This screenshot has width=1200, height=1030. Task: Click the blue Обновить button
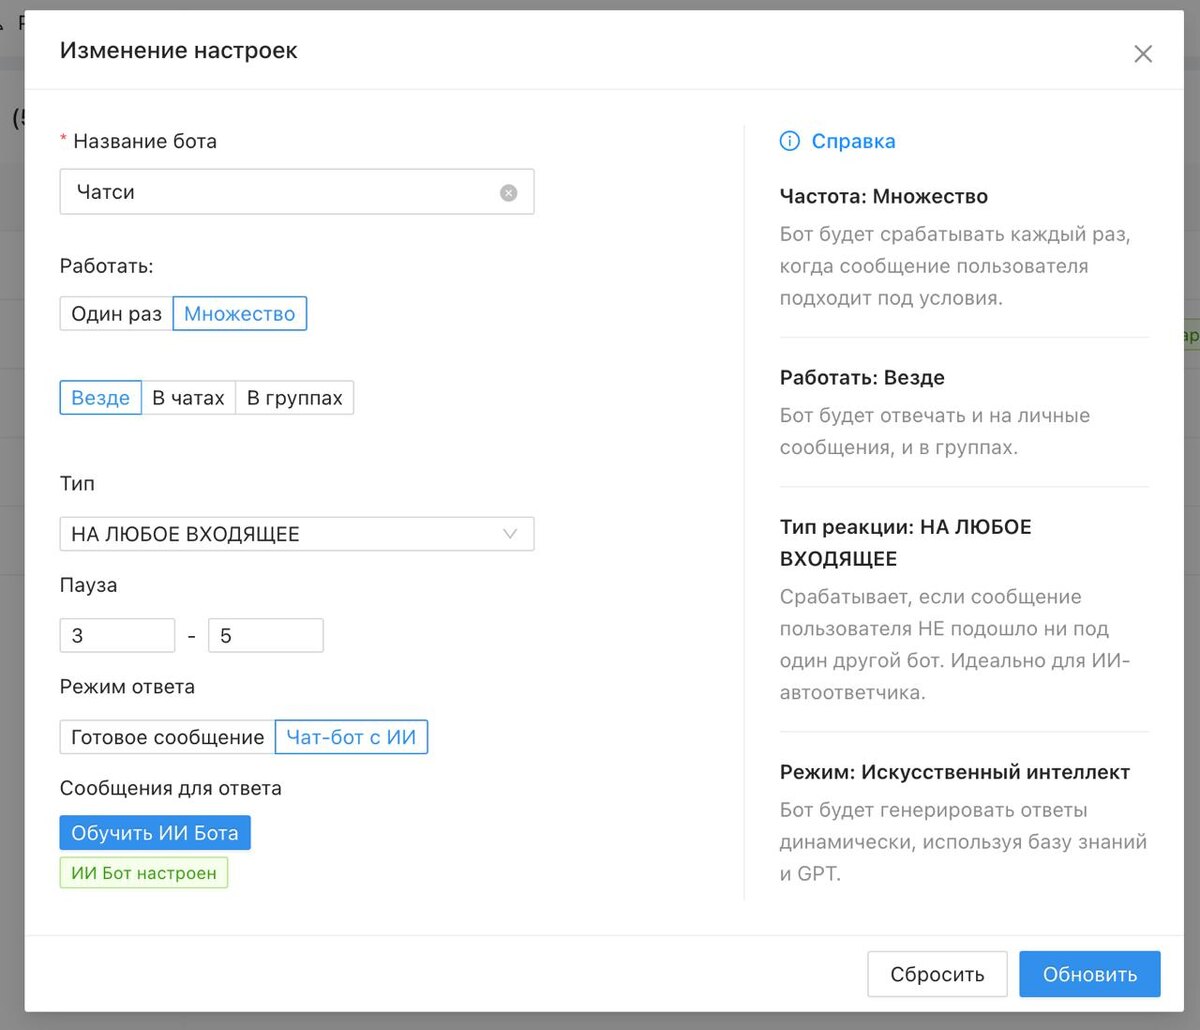click(1090, 974)
